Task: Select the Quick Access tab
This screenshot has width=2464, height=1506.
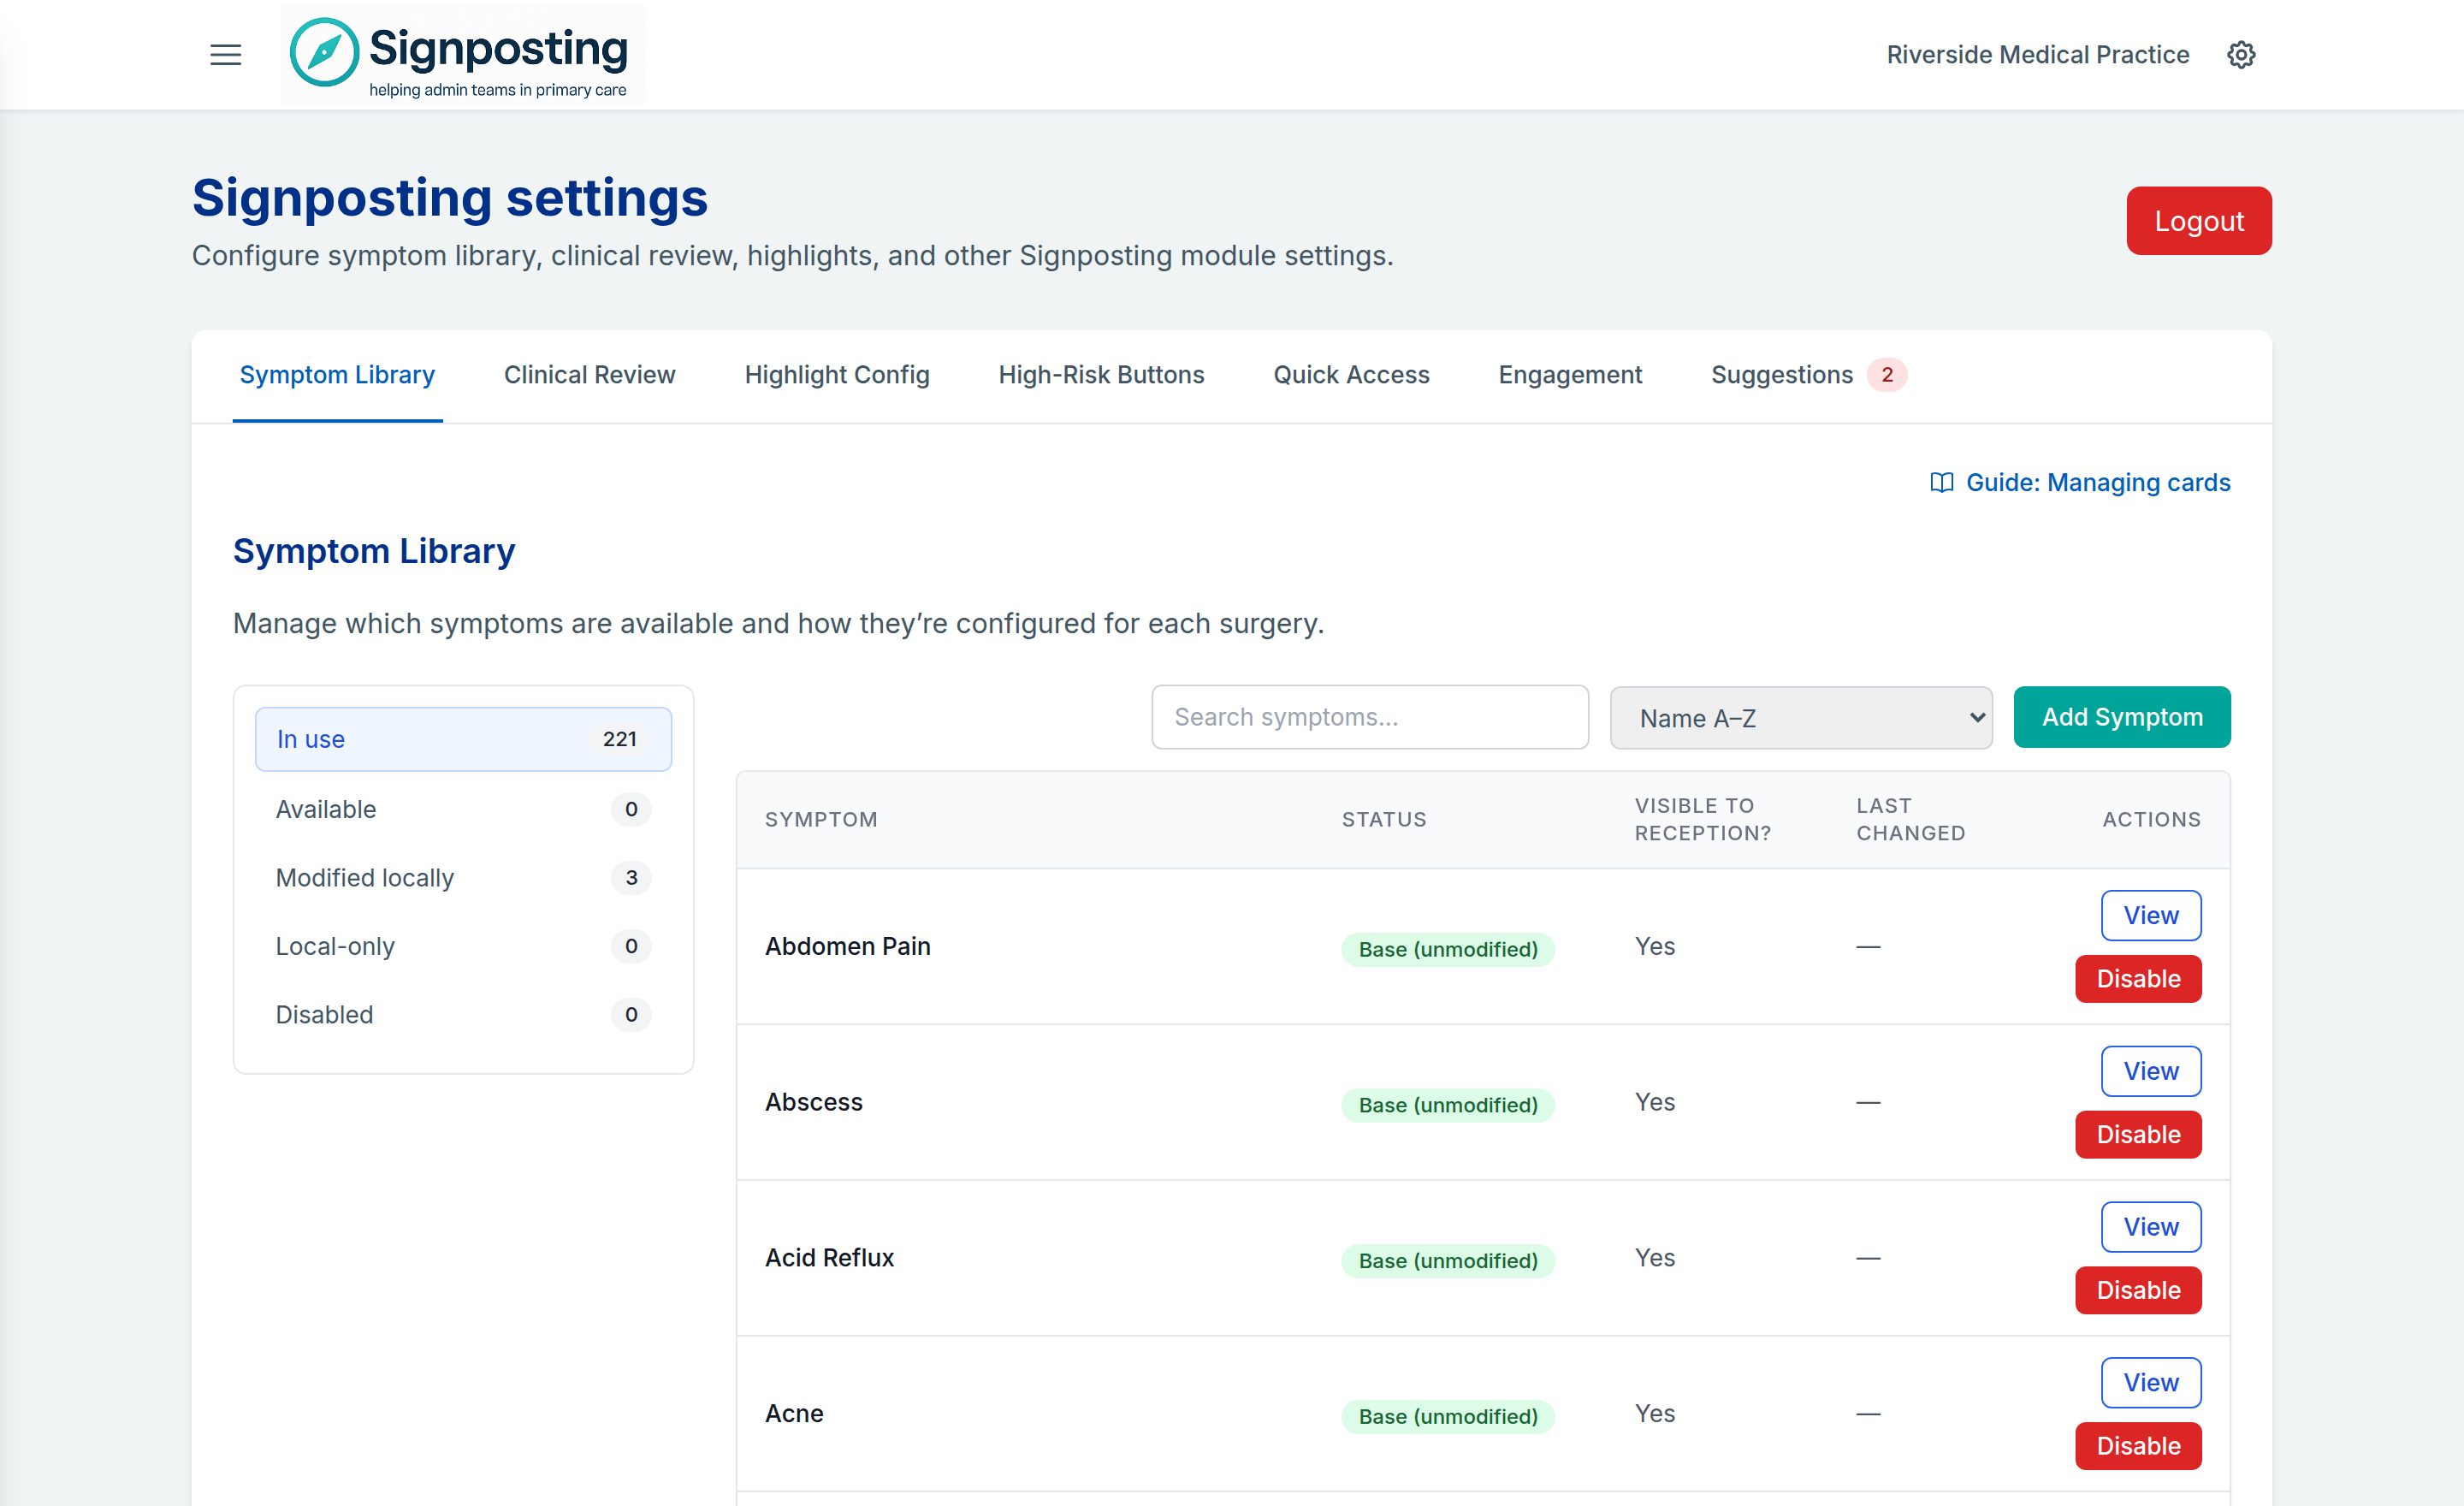Action: tap(1351, 375)
